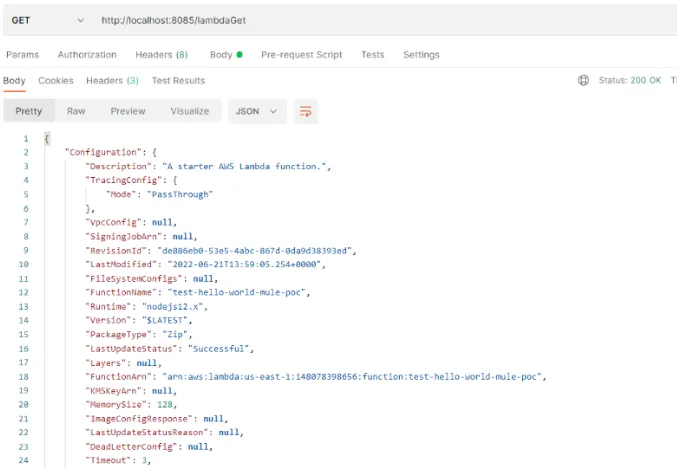Select the Test Results tab
677x469 pixels.
pyautogui.click(x=178, y=81)
